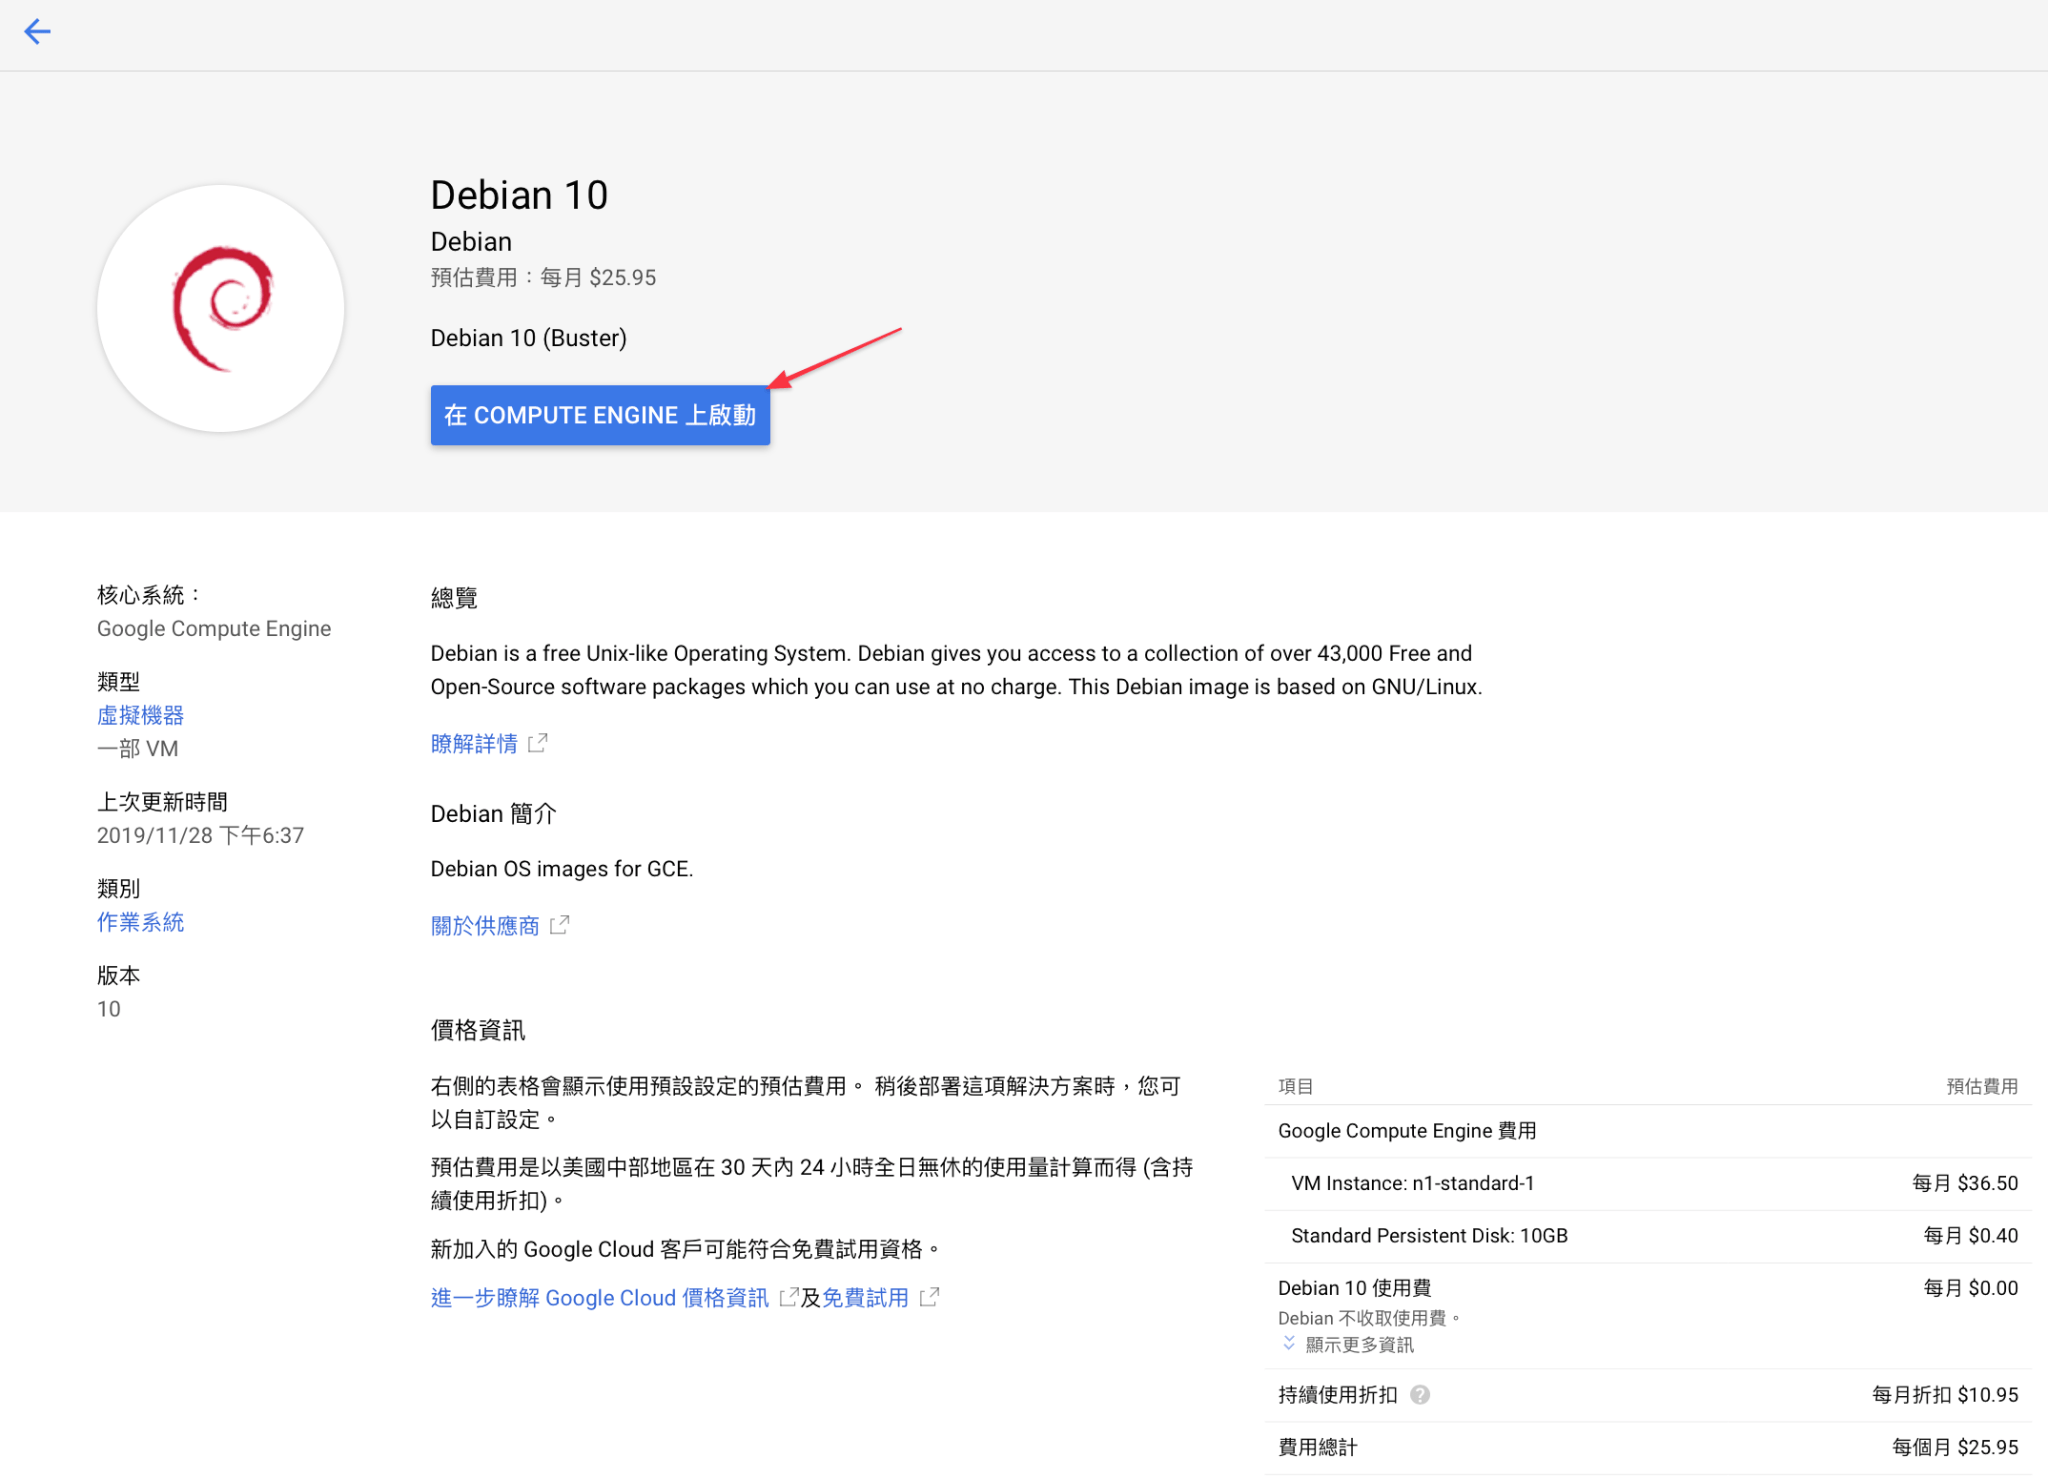Click the 項目 column header
The image size is (2048, 1479).
pyautogui.click(x=1295, y=1086)
